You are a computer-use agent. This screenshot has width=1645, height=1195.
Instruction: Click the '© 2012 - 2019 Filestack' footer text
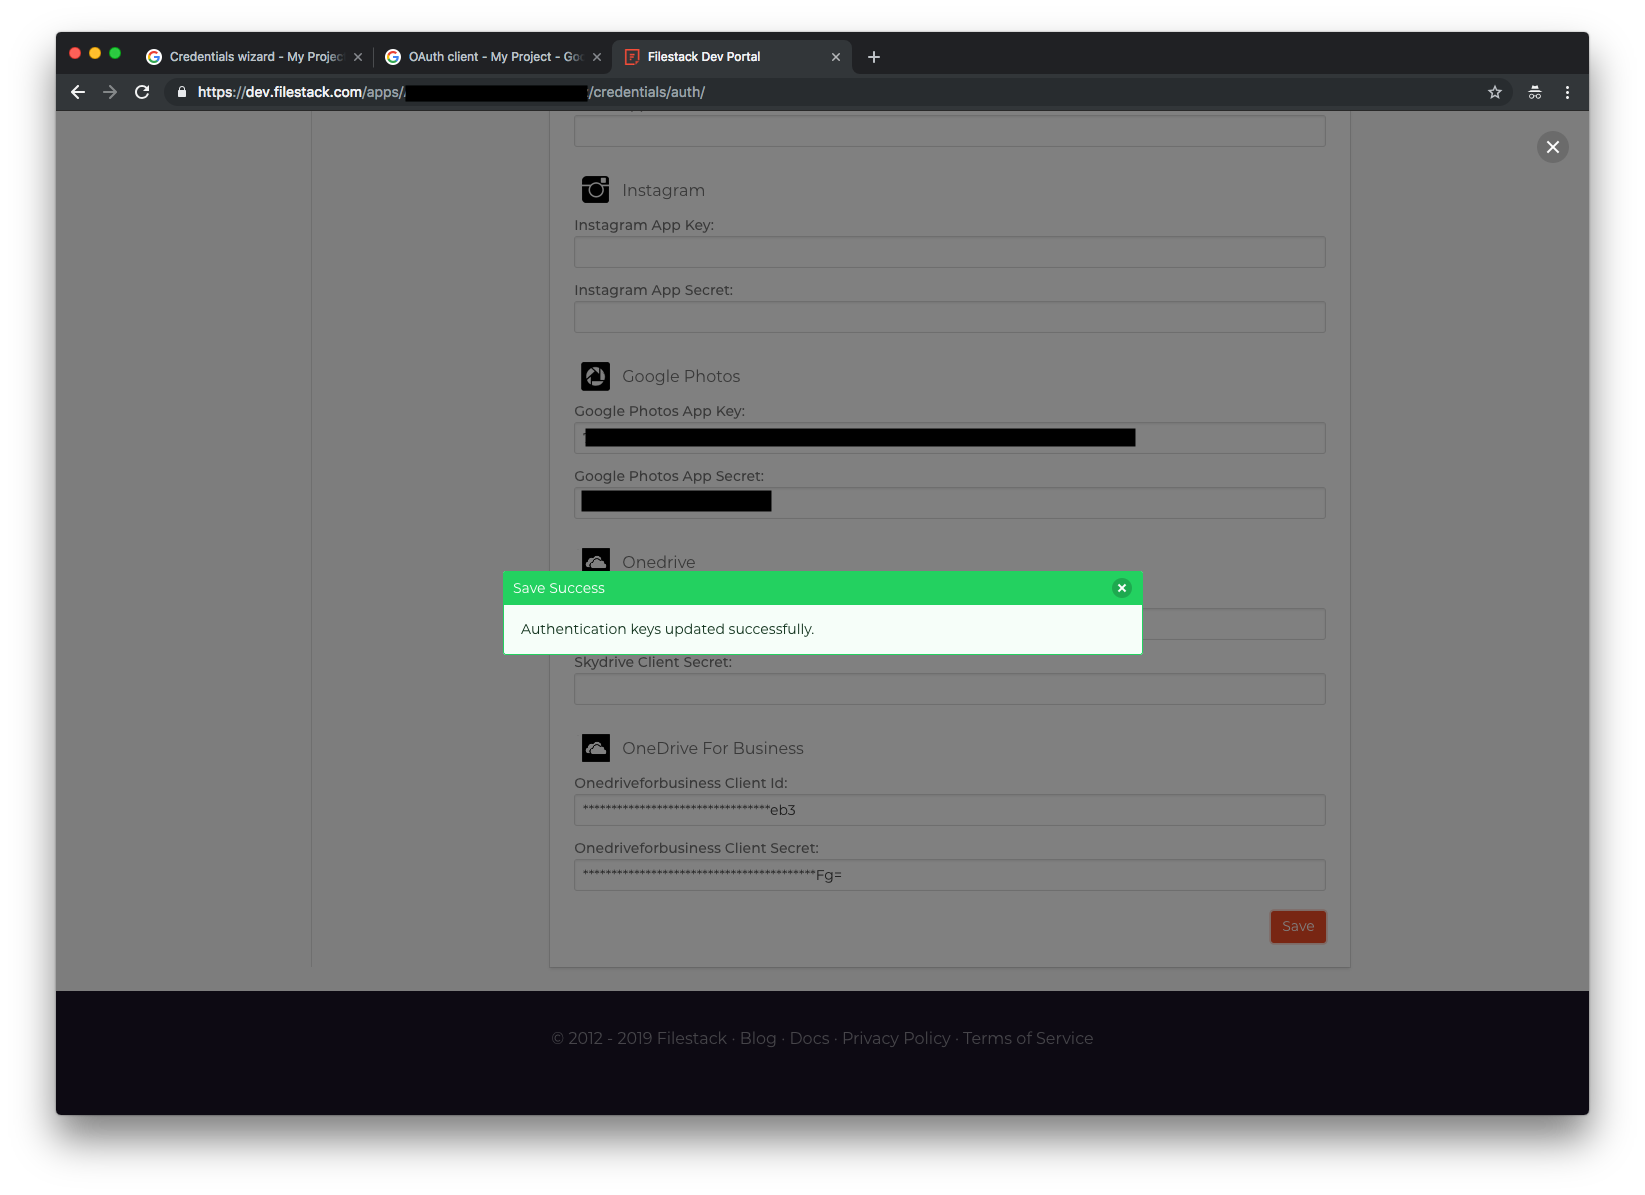(639, 1038)
